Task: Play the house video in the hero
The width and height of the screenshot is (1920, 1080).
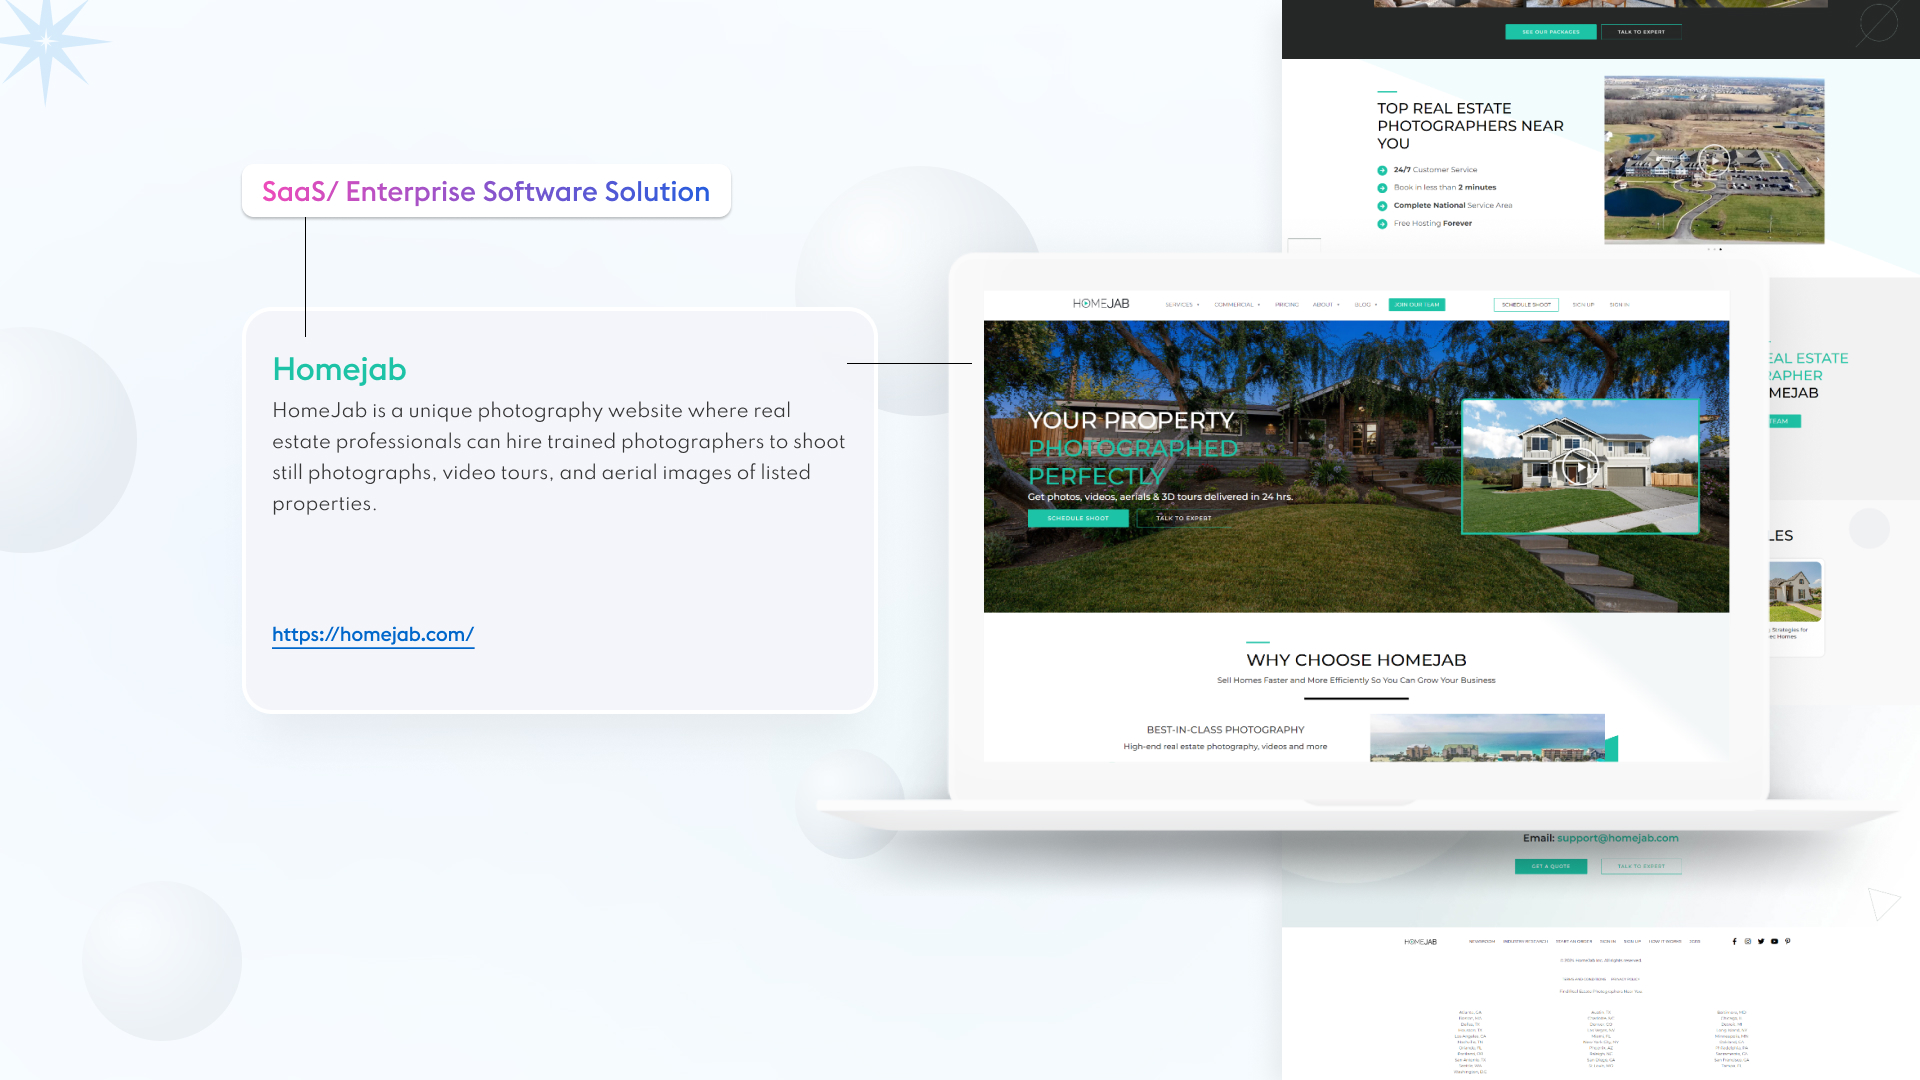Action: 1580,466
